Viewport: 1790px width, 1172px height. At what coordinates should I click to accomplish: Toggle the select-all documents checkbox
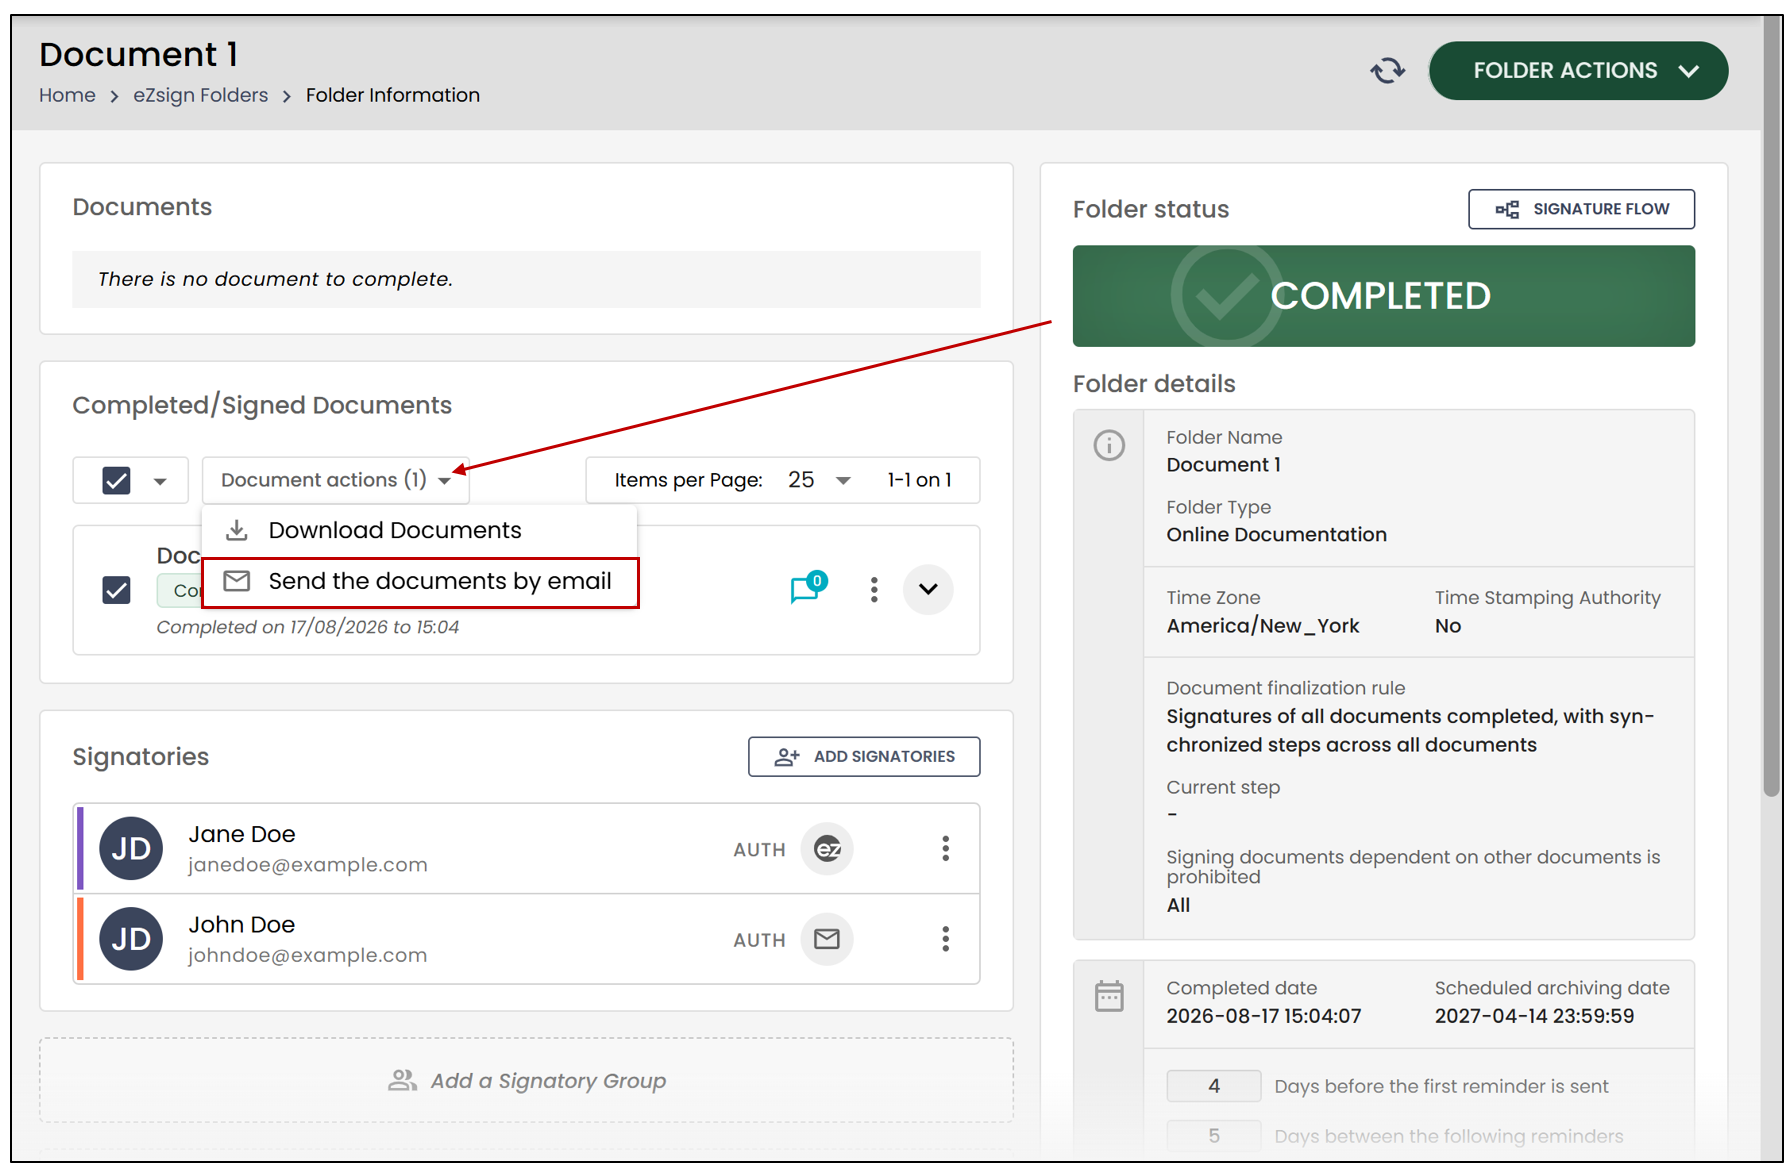pyautogui.click(x=117, y=481)
